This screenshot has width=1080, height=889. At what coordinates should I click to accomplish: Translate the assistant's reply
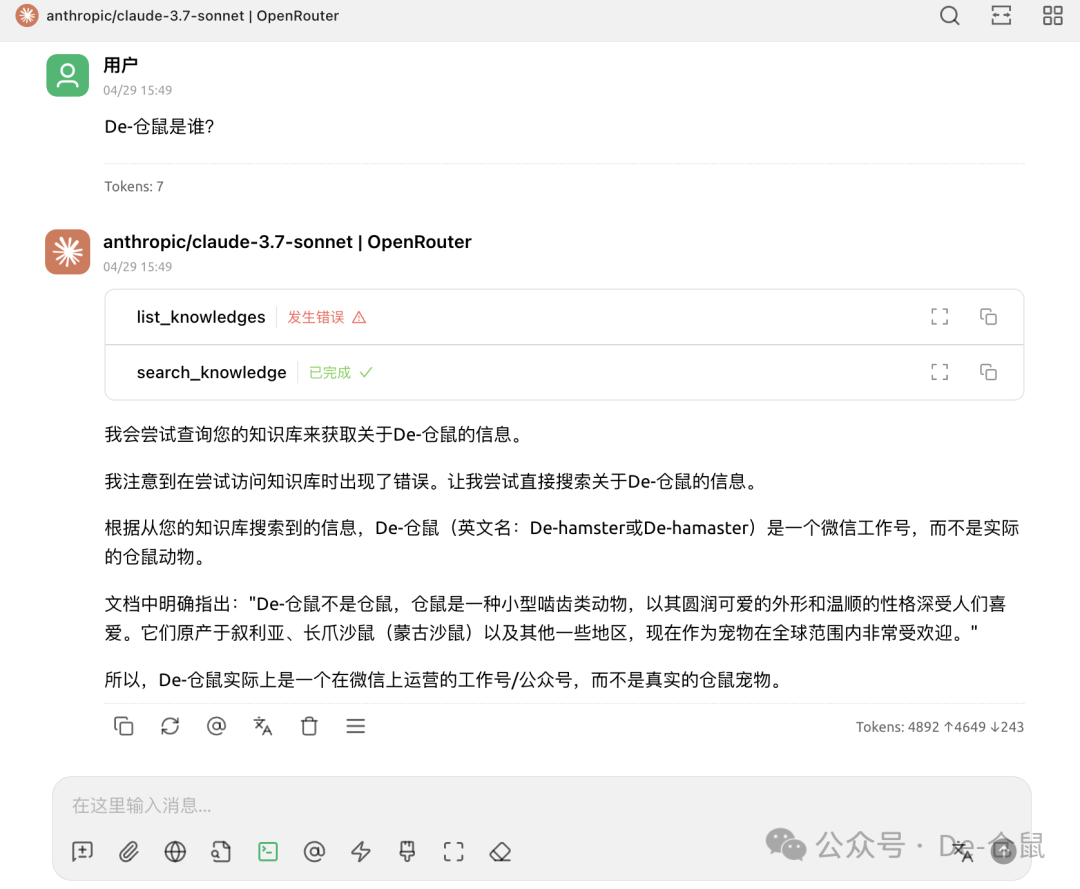point(262,726)
